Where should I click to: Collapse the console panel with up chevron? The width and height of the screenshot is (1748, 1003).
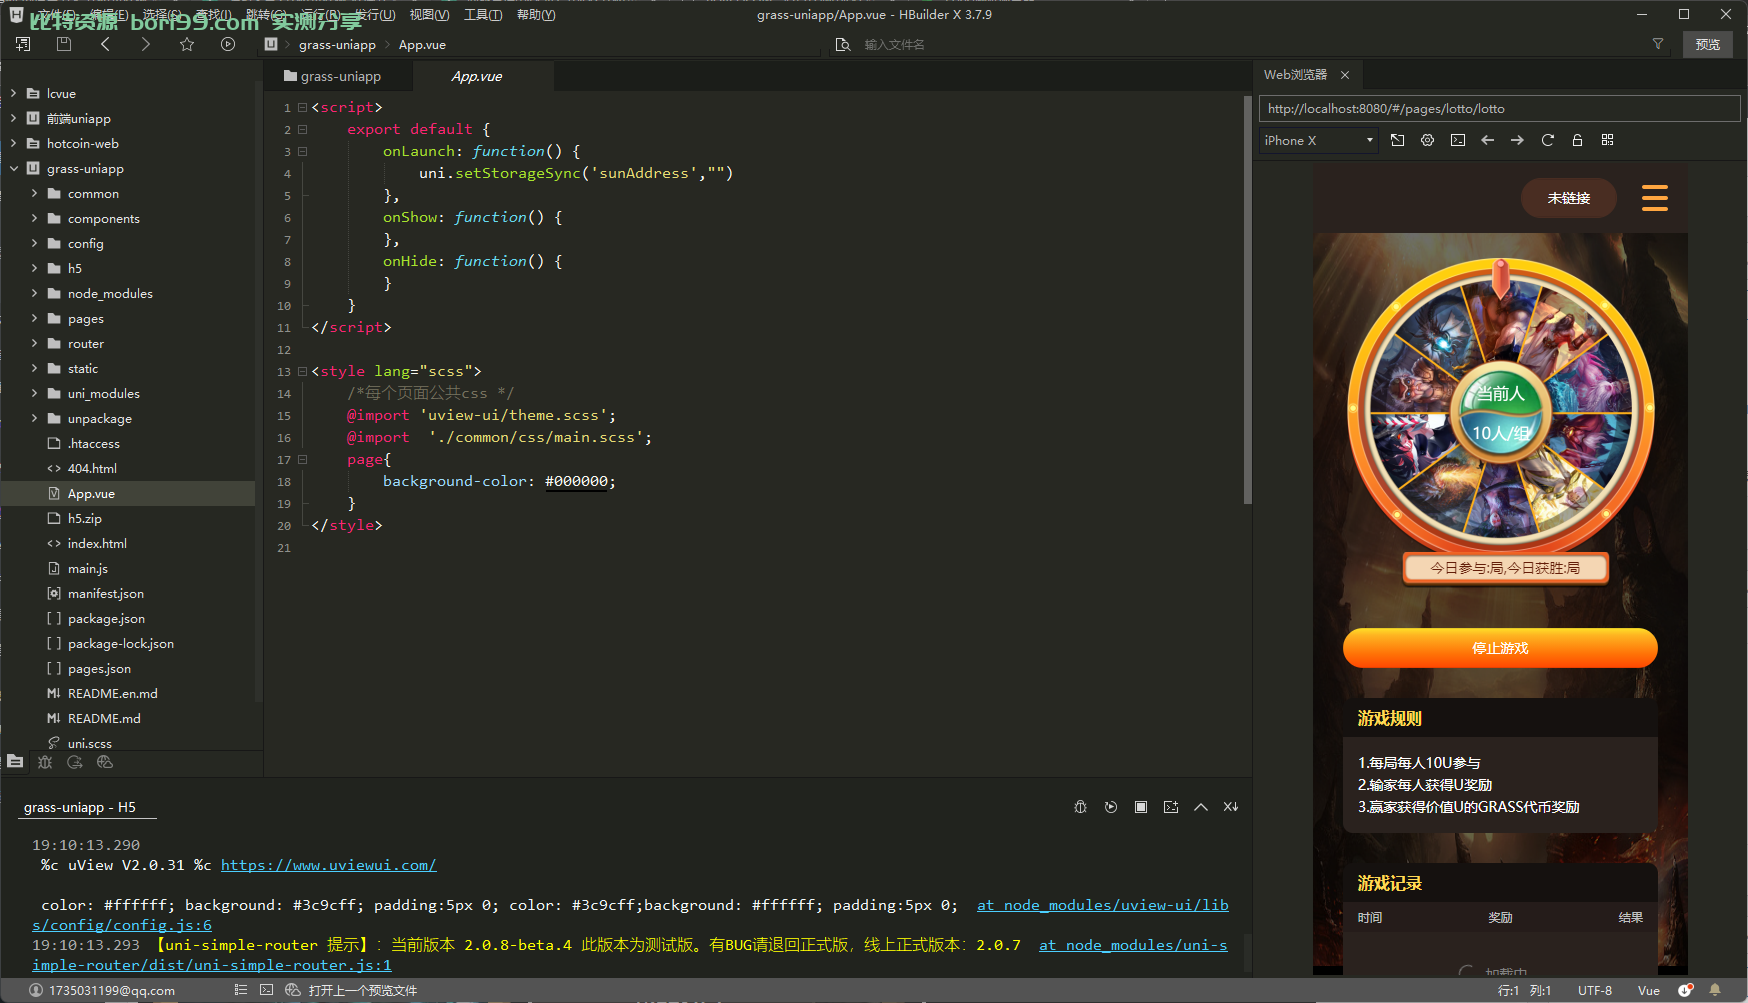pos(1201,807)
